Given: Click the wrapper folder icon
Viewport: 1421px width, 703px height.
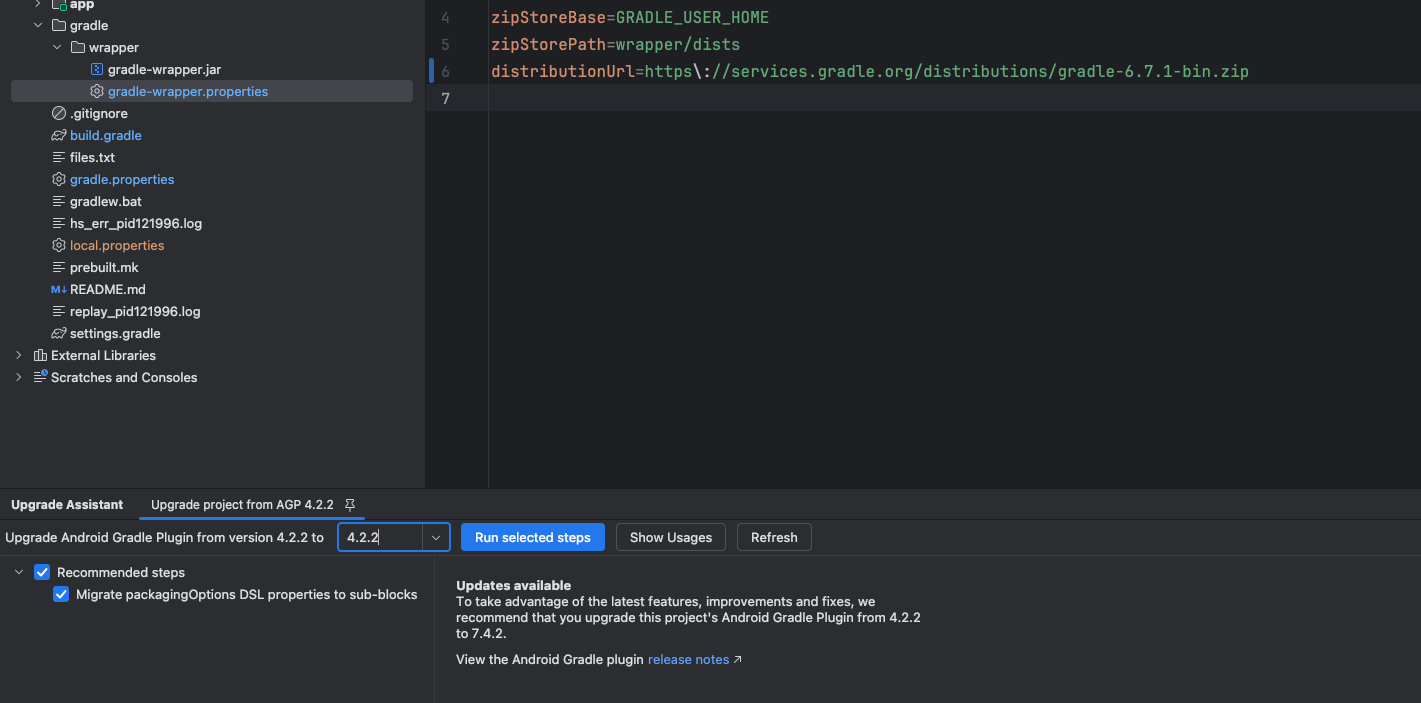Looking at the screenshot, I should click(x=78, y=47).
